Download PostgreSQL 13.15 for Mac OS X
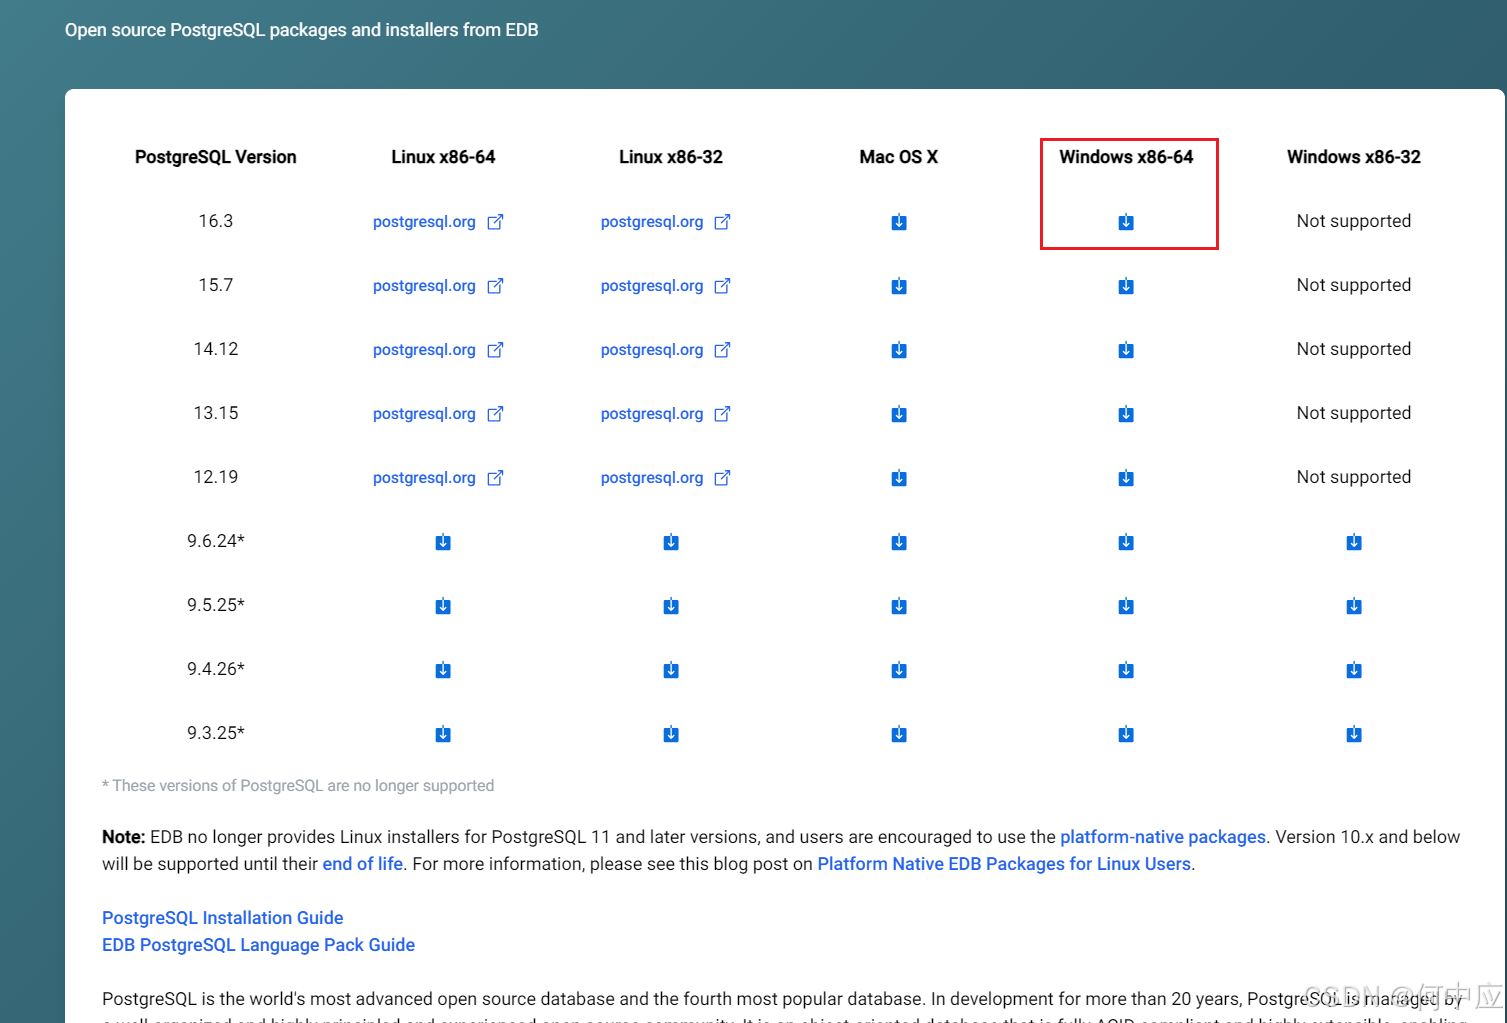Viewport: 1507px width, 1023px height. (x=899, y=414)
